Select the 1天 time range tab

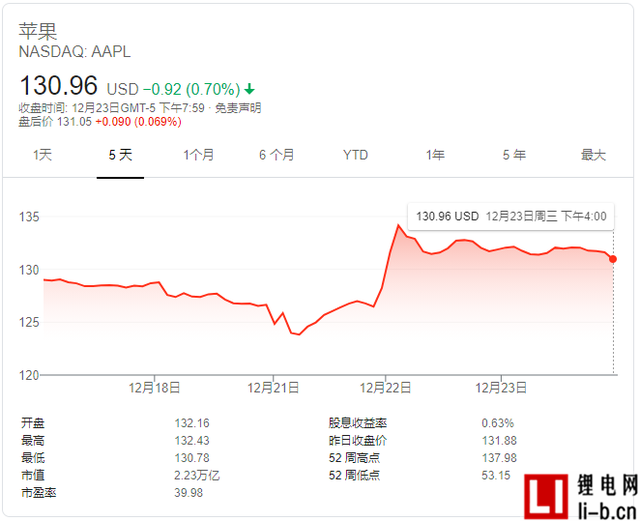coord(42,155)
